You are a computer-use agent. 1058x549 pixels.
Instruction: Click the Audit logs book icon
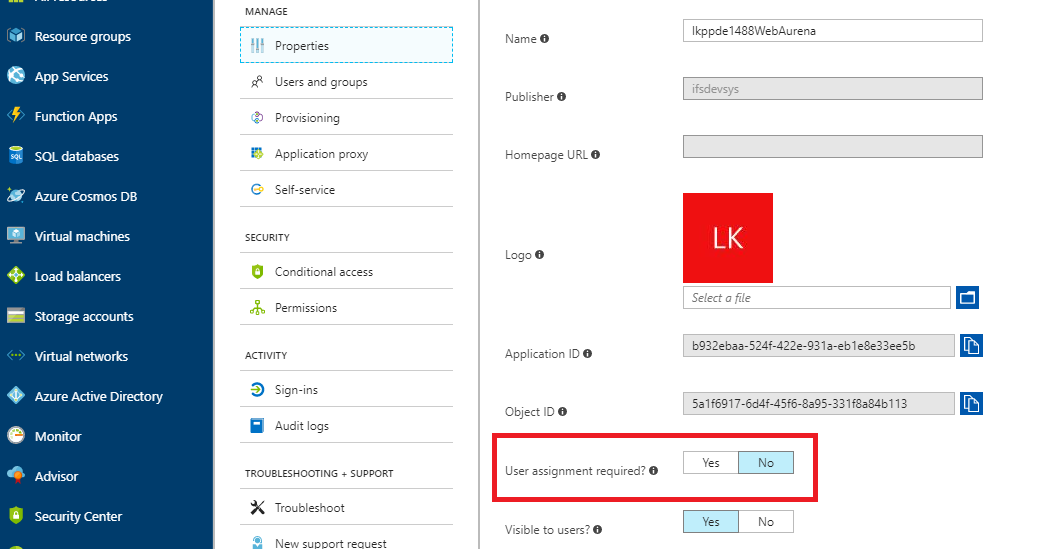click(257, 426)
